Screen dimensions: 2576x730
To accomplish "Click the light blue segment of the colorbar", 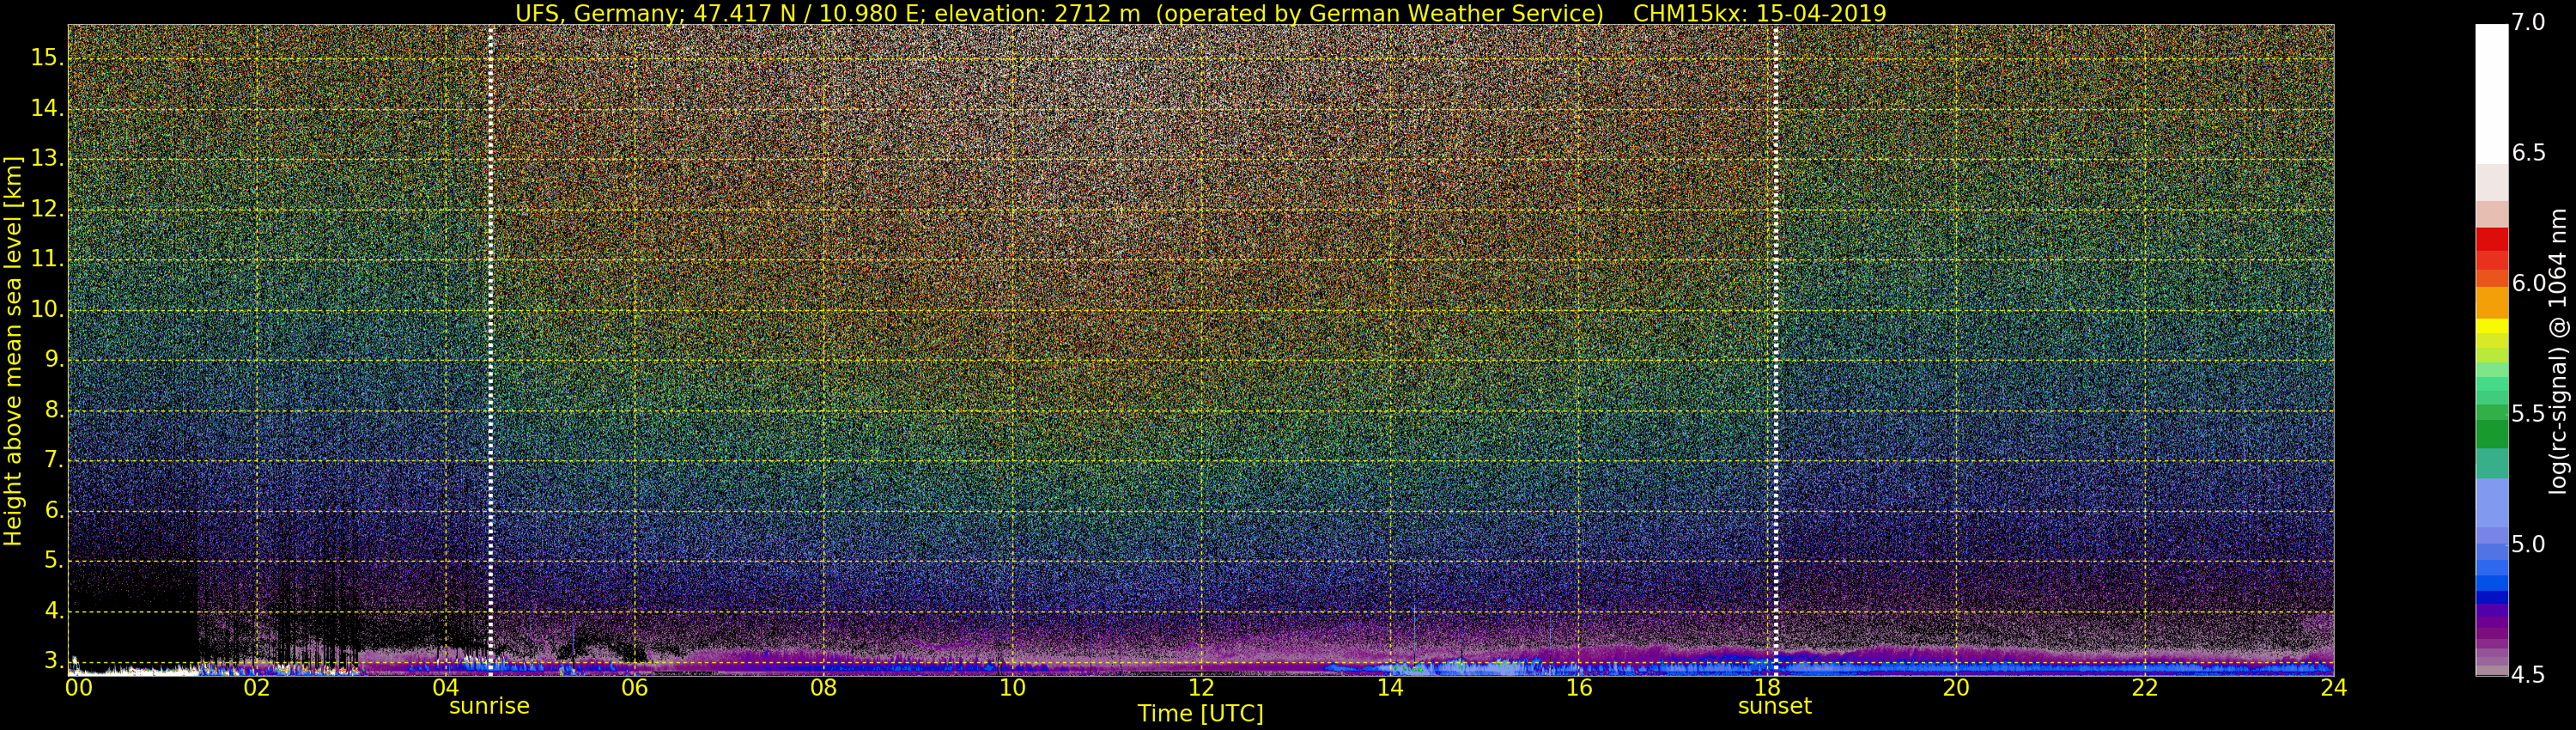I will click(x=2491, y=502).
